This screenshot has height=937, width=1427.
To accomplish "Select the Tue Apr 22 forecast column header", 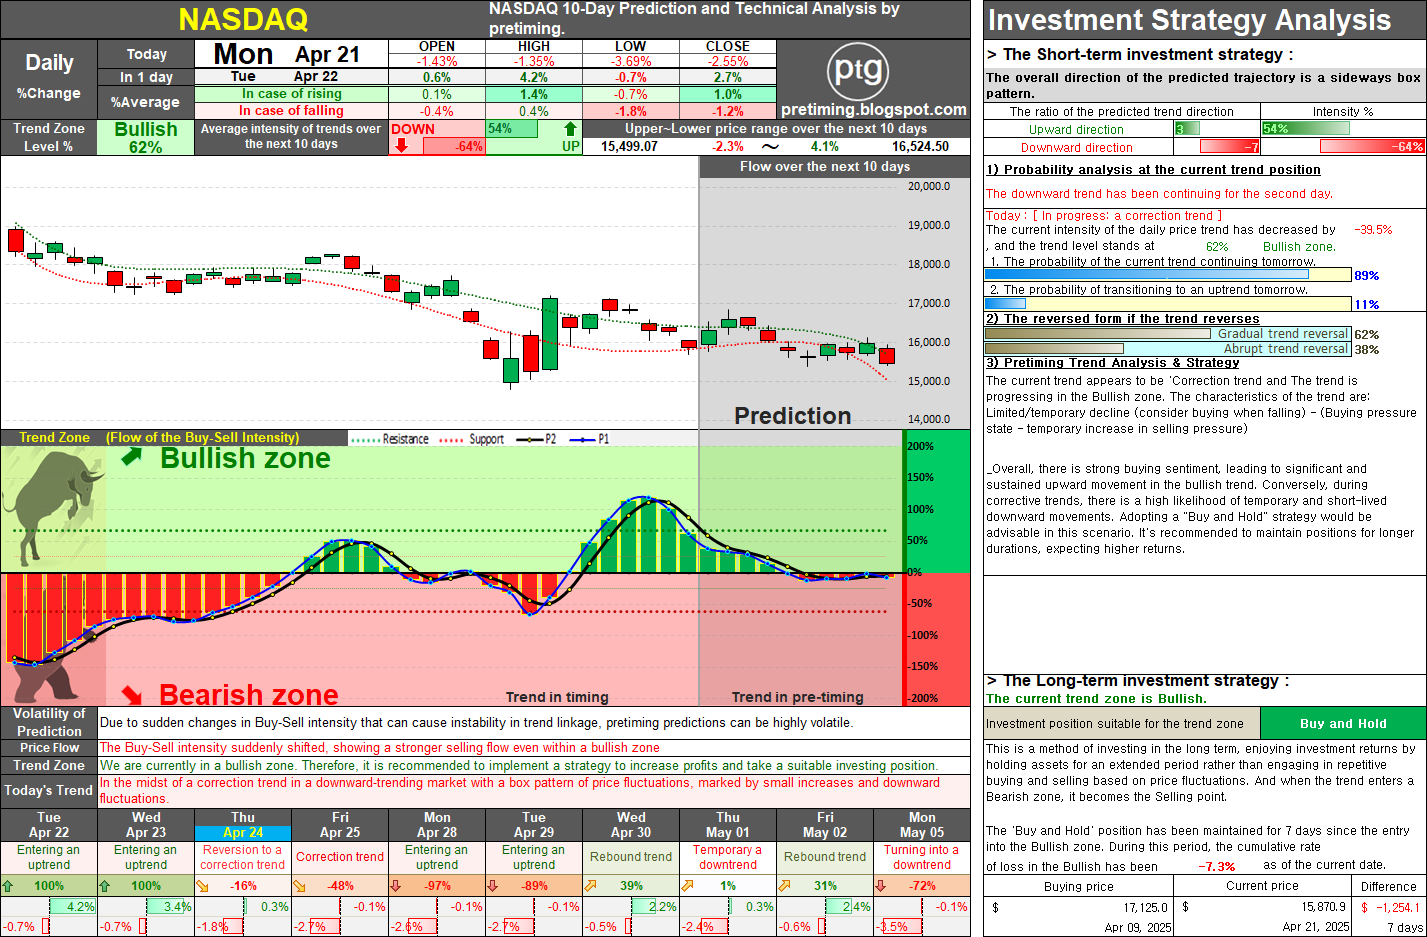I will coord(49,825).
